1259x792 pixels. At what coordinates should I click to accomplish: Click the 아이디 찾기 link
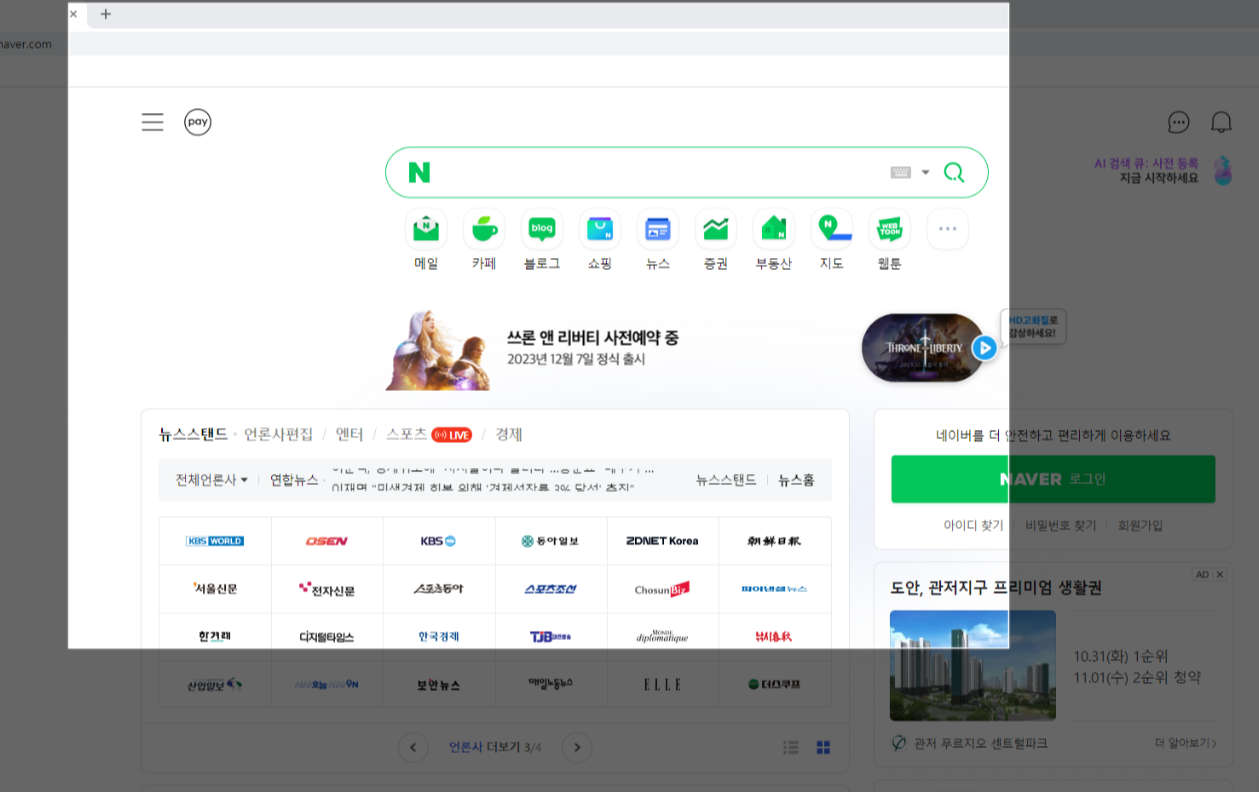coord(973,525)
